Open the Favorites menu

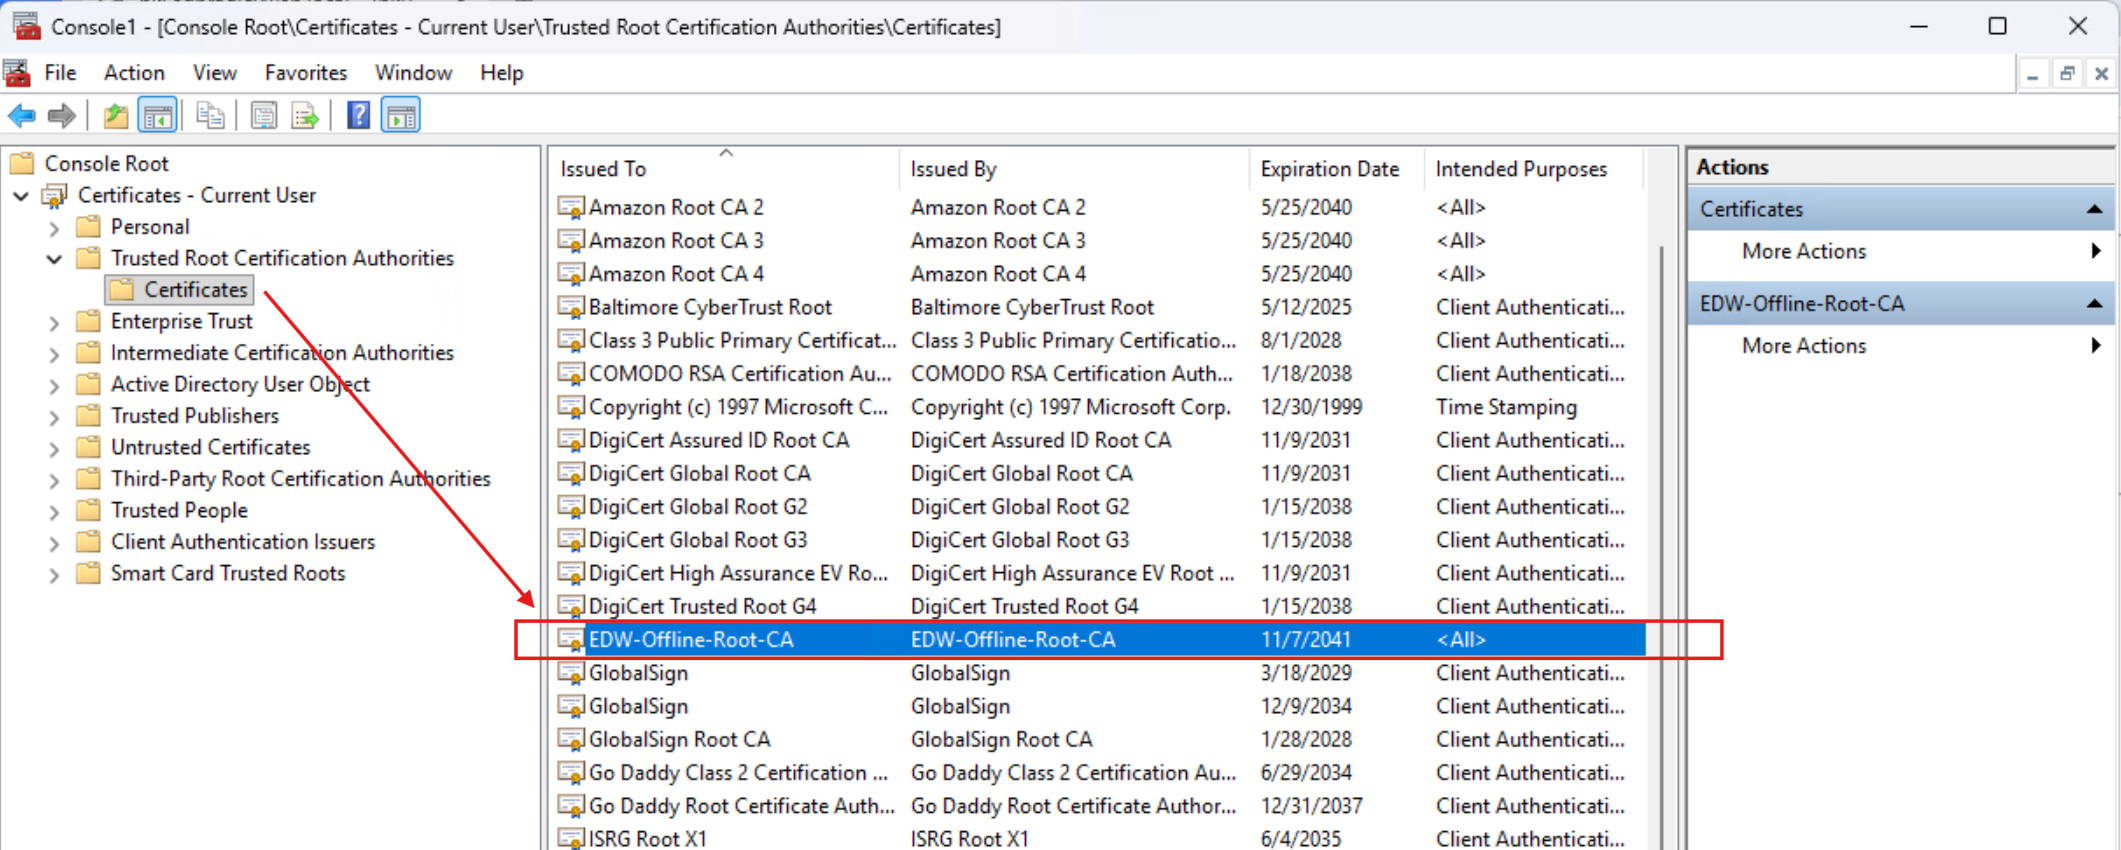coord(305,73)
